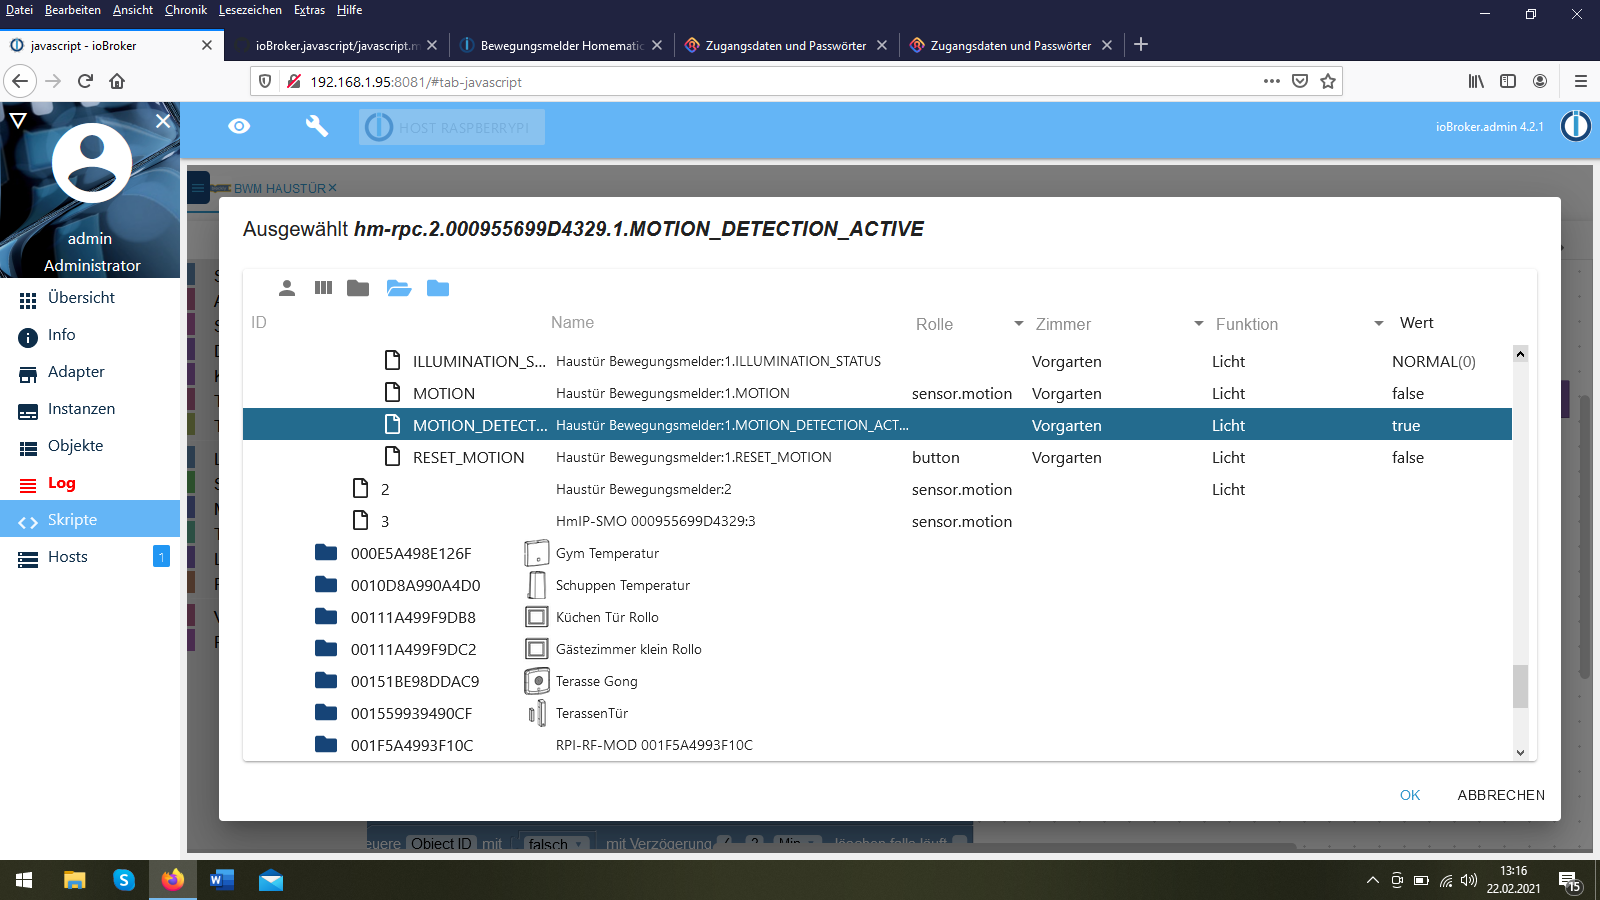The image size is (1600, 900).
Task: Close the sidebar with the X icon
Action: [163, 121]
